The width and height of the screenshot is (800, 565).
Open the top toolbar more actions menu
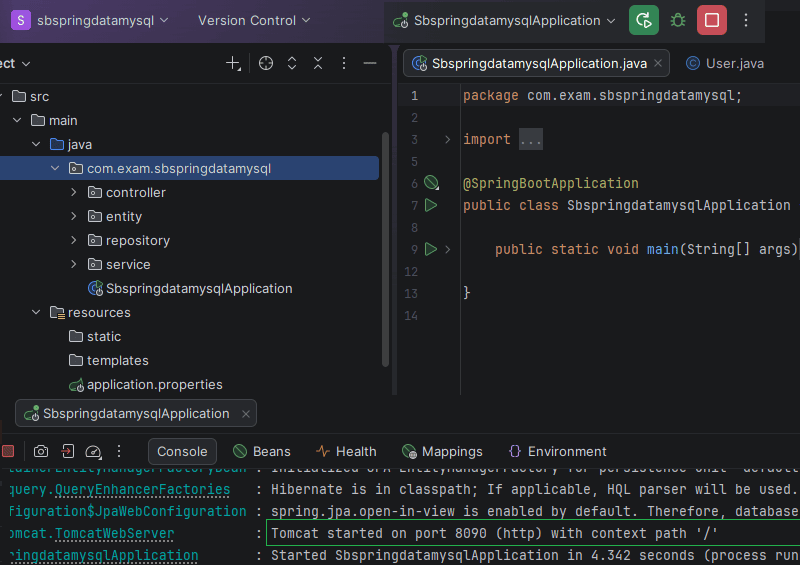coord(746,20)
